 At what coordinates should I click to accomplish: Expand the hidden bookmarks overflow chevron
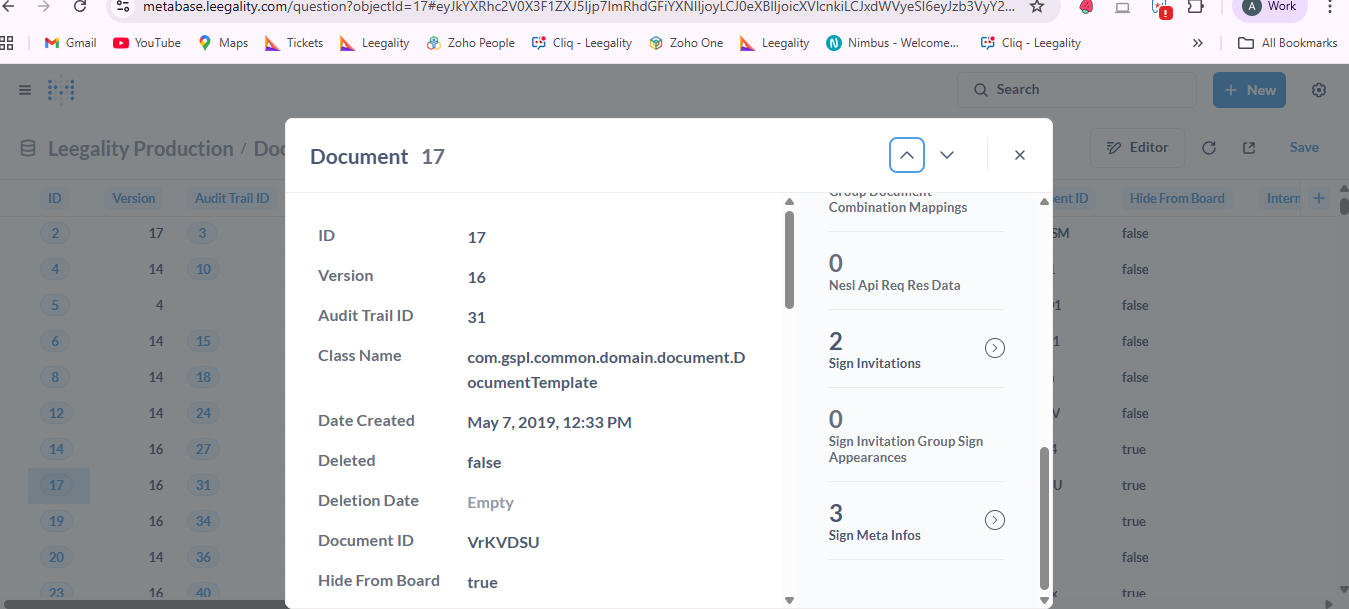[x=1198, y=43]
